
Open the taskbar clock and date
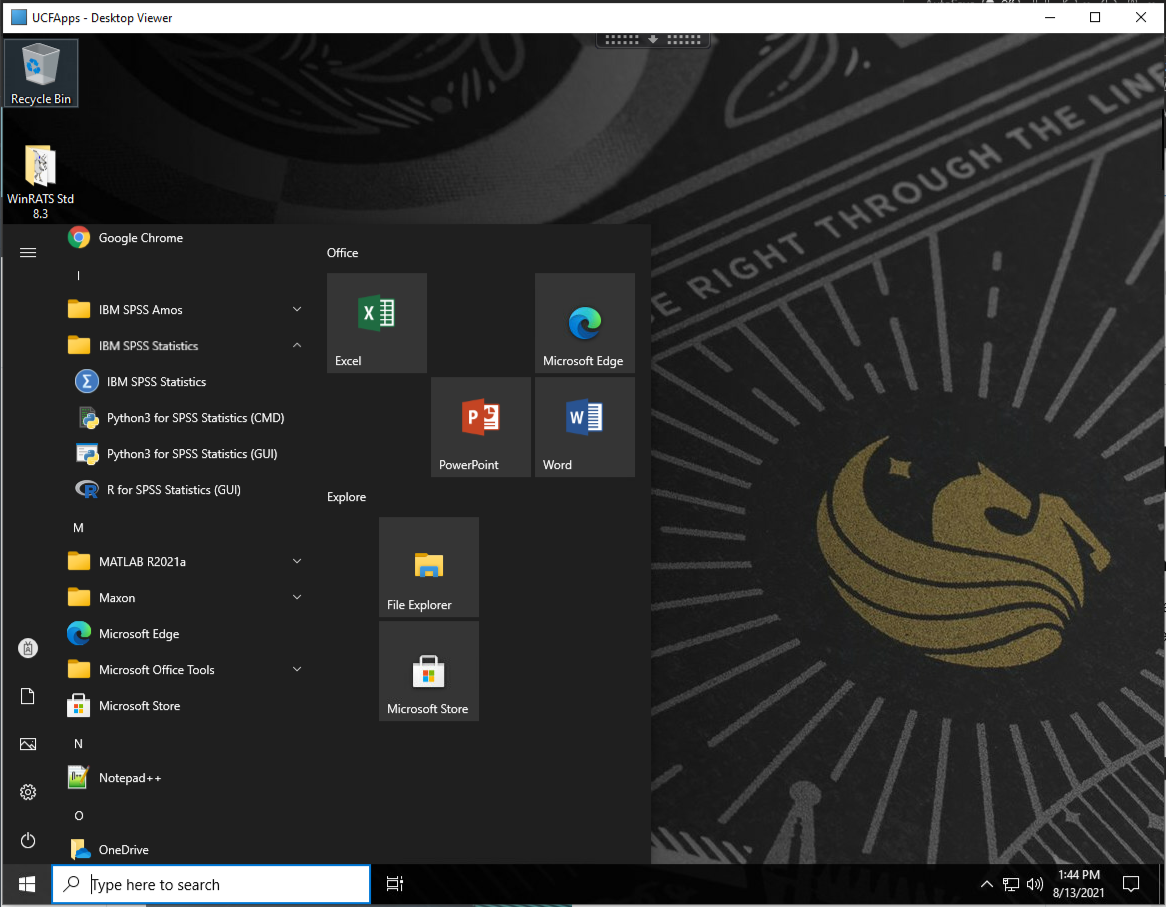1078,884
